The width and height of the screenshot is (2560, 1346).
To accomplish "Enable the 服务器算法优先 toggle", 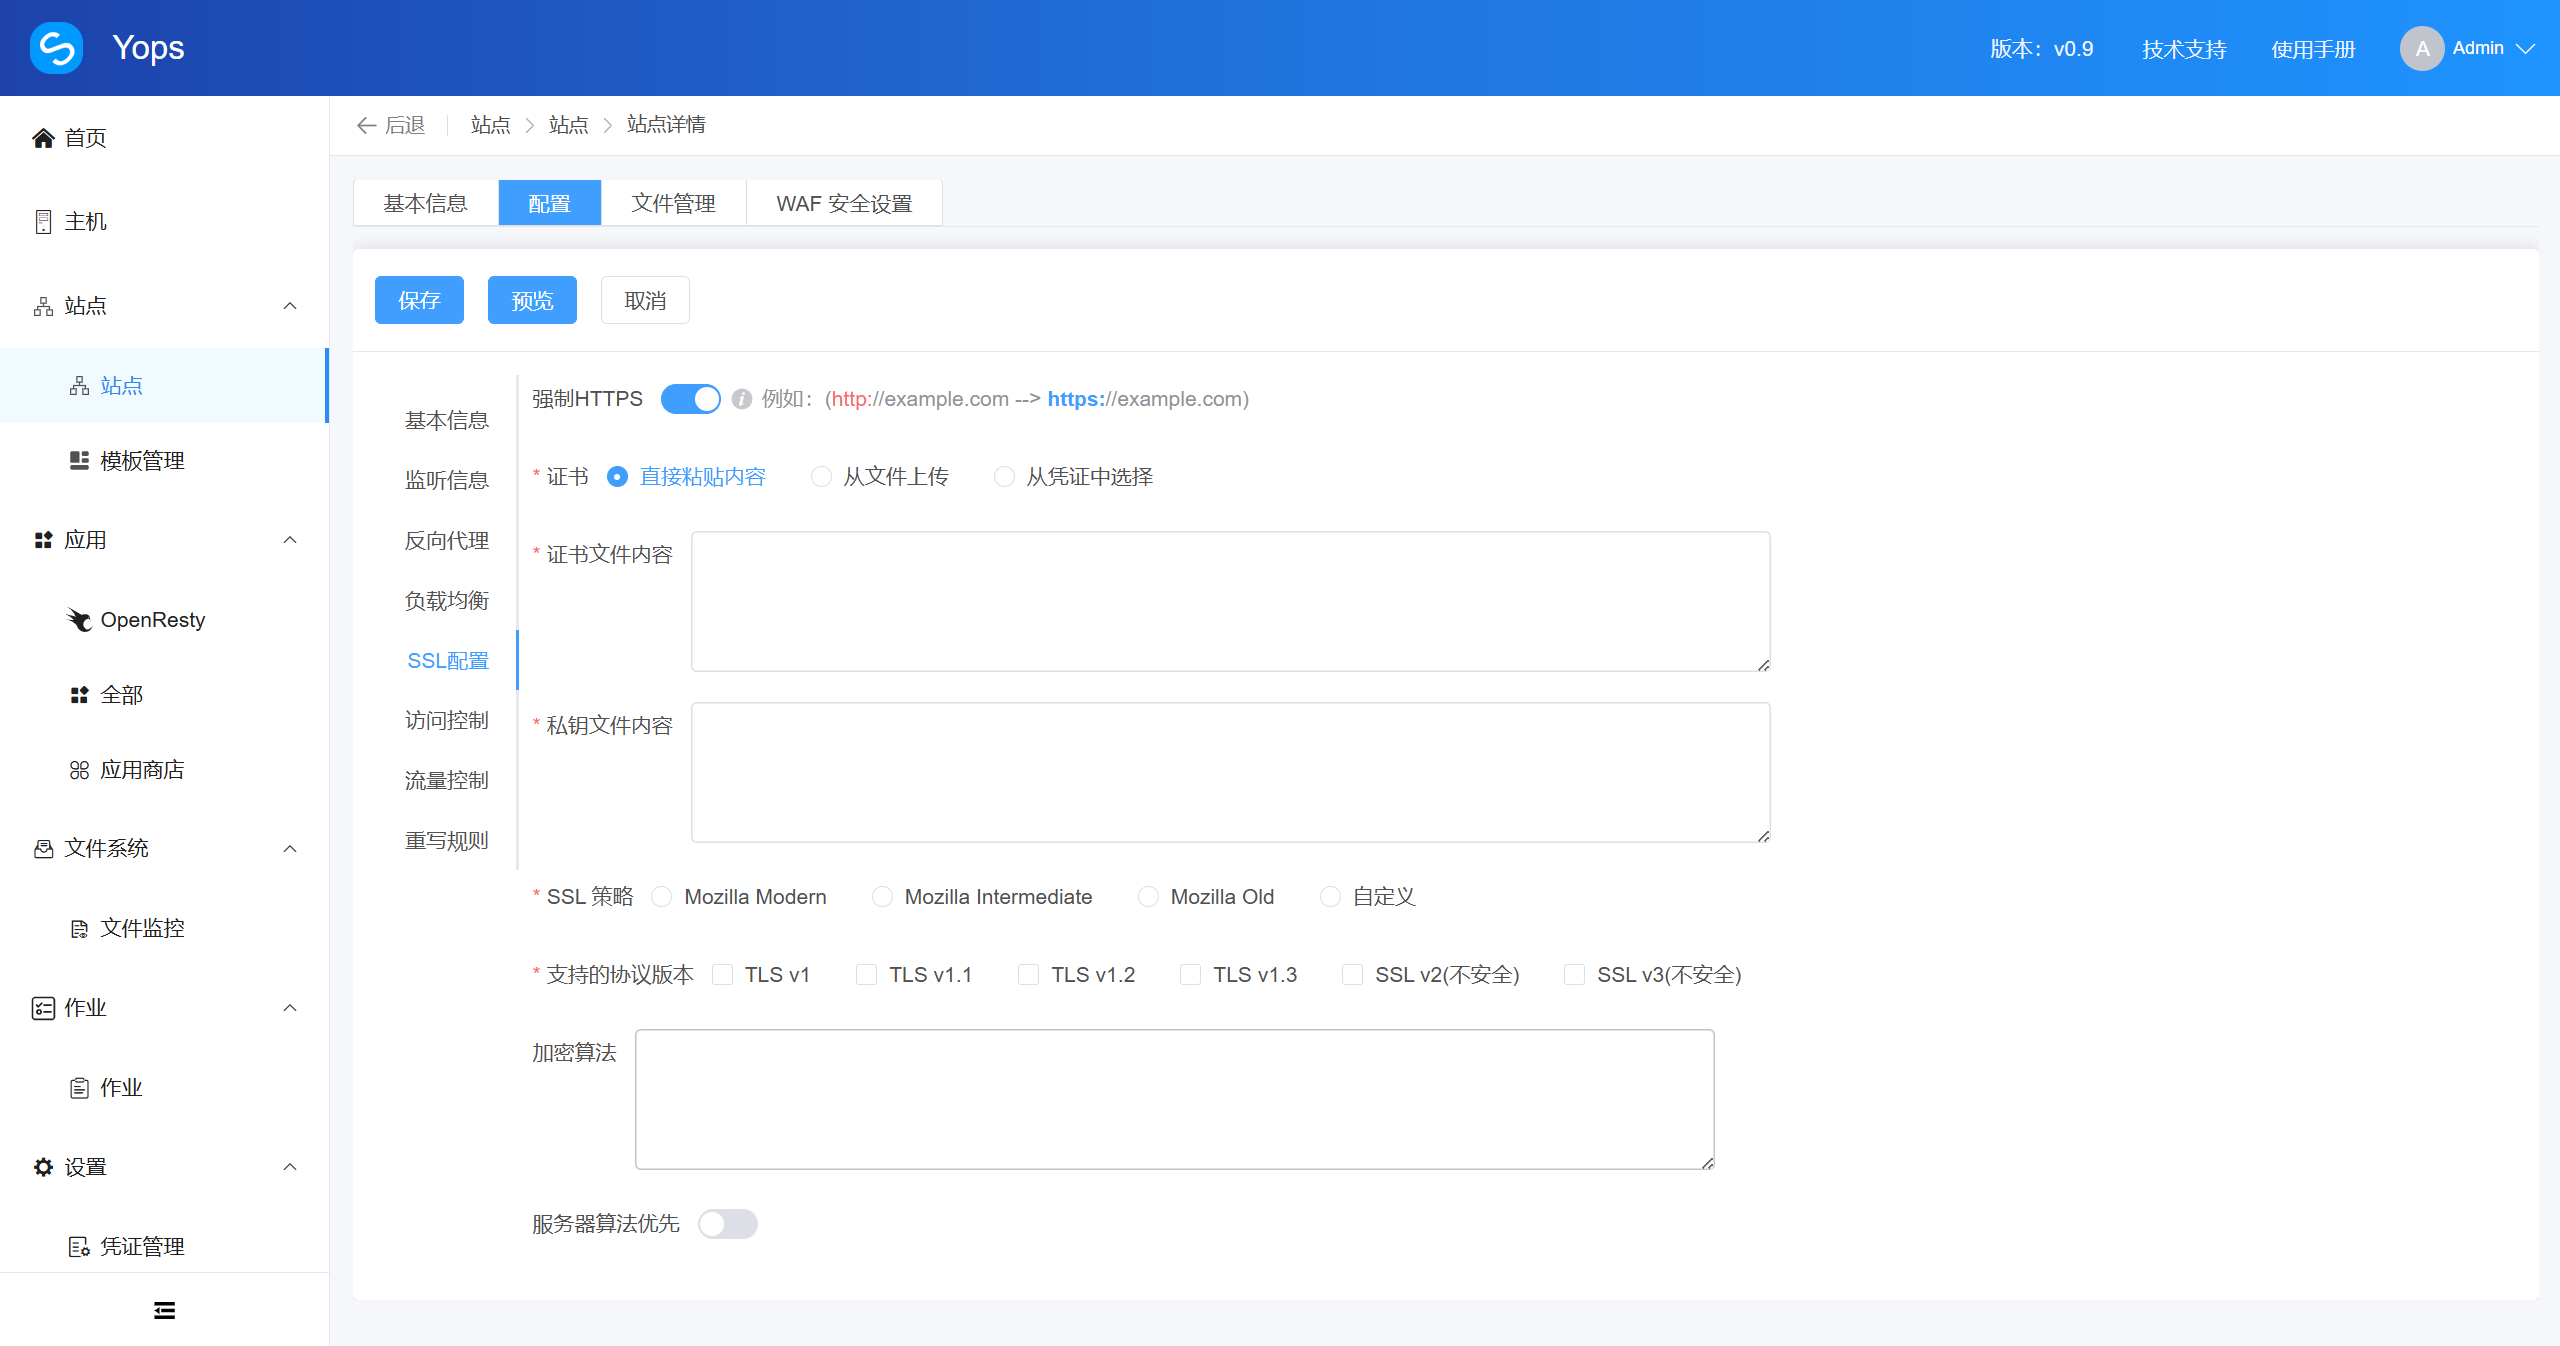I will click(x=728, y=1224).
